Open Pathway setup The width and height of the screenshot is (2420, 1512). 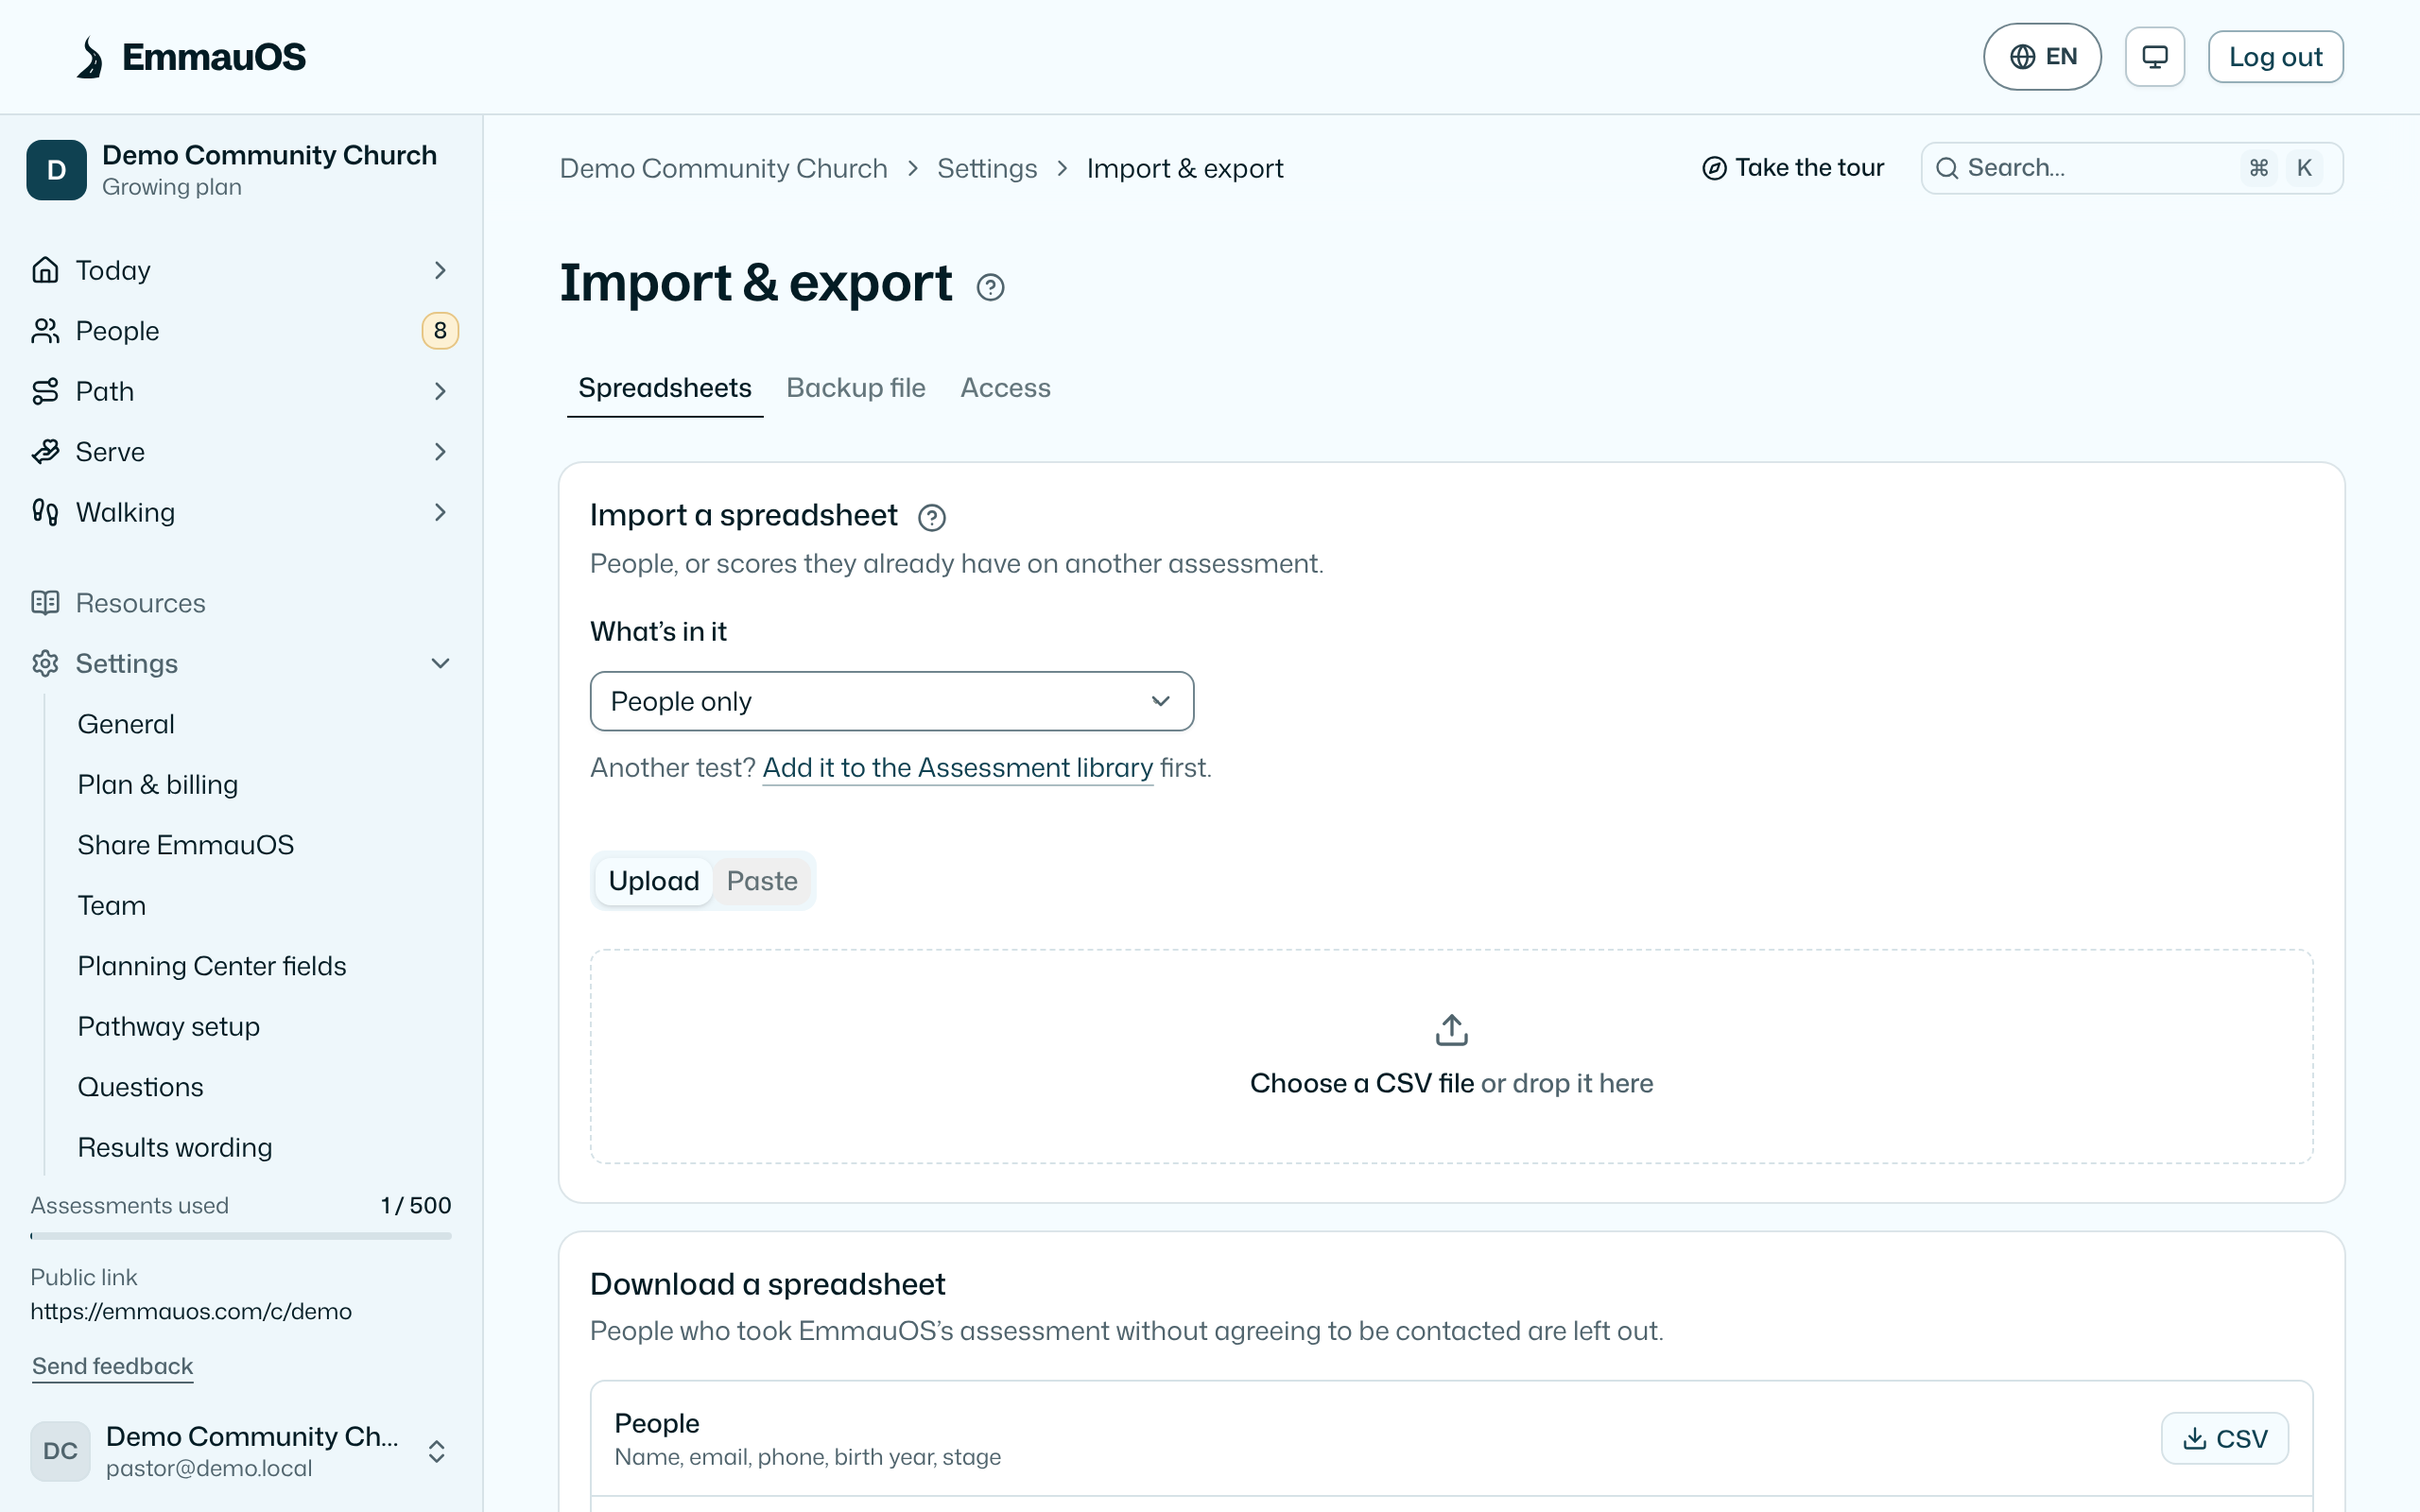click(x=169, y=1027)
